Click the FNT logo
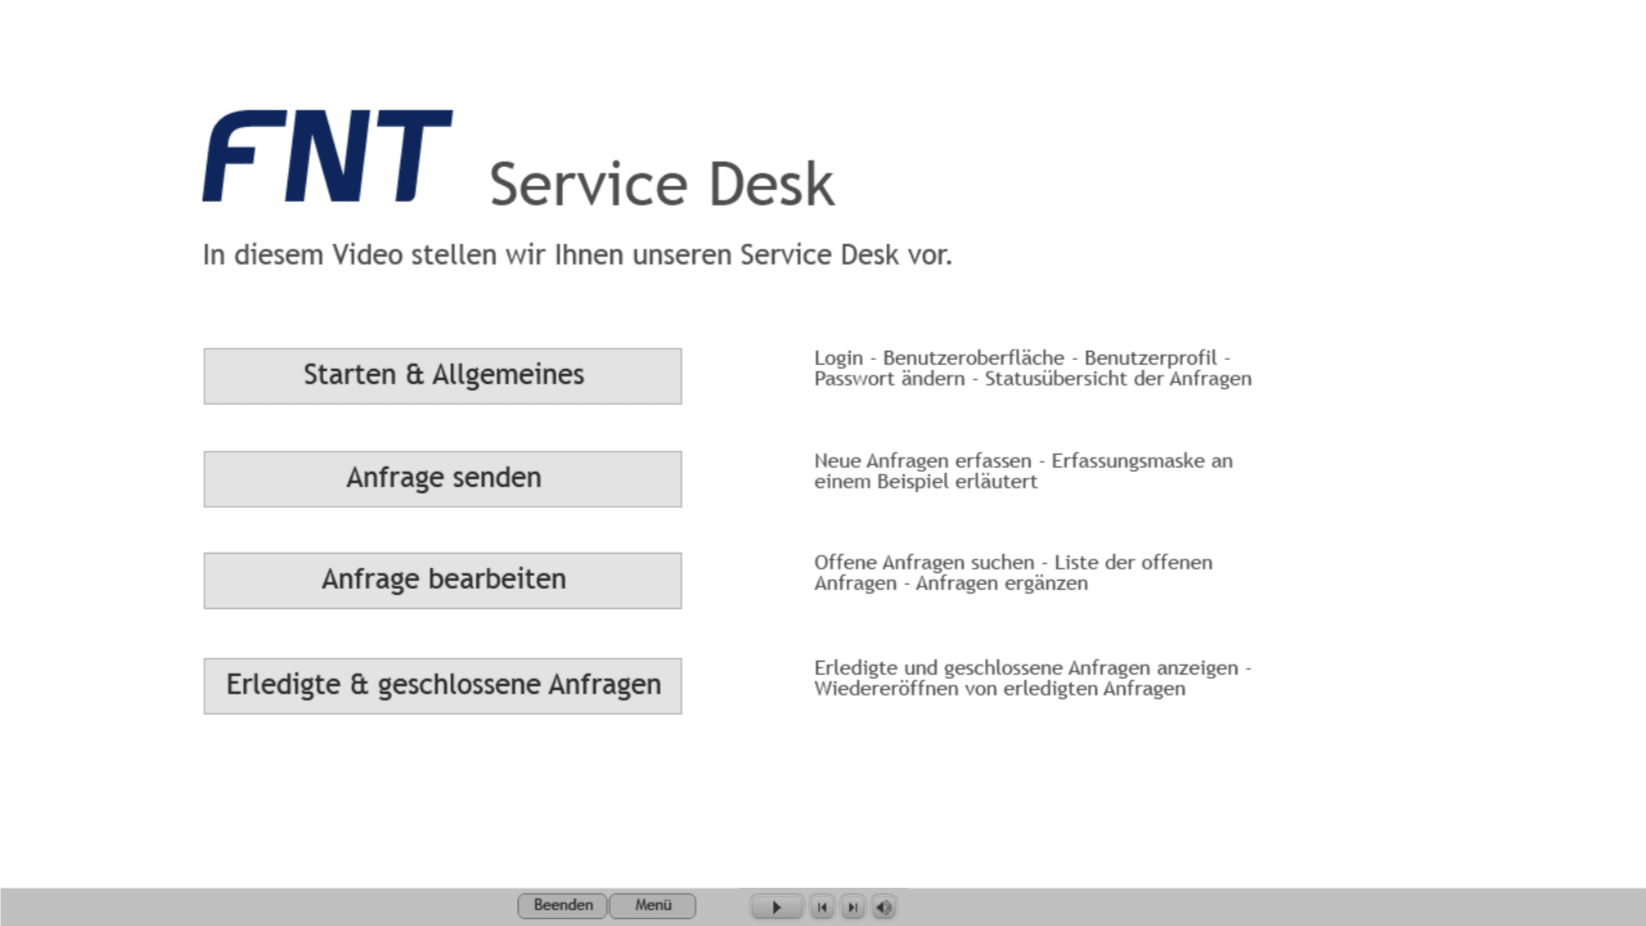1646x926 pixels. coord(327,156)
